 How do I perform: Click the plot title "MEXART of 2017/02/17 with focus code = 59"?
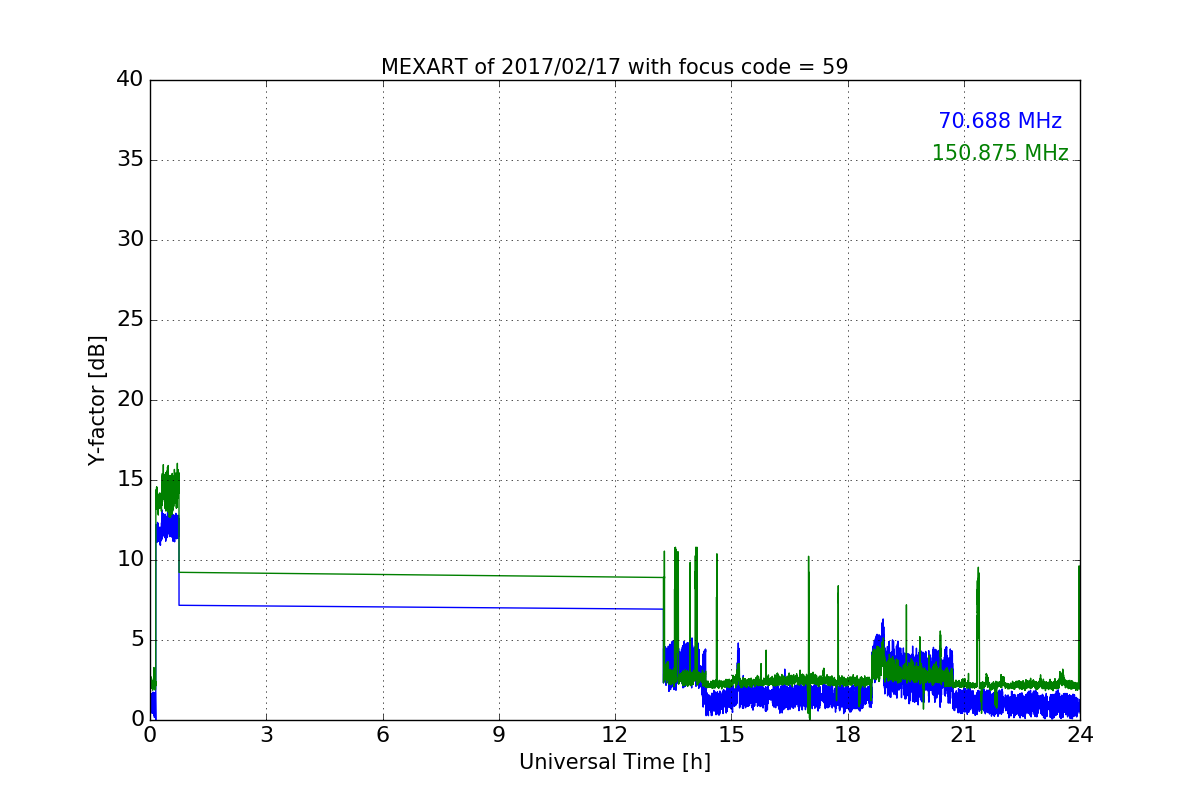click(x=614, y=67)
